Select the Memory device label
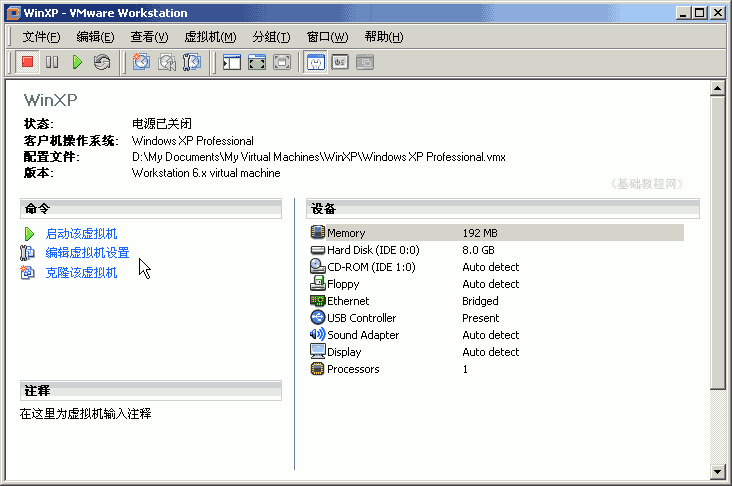Screen dimensions: 732x486 coord(346,233)
